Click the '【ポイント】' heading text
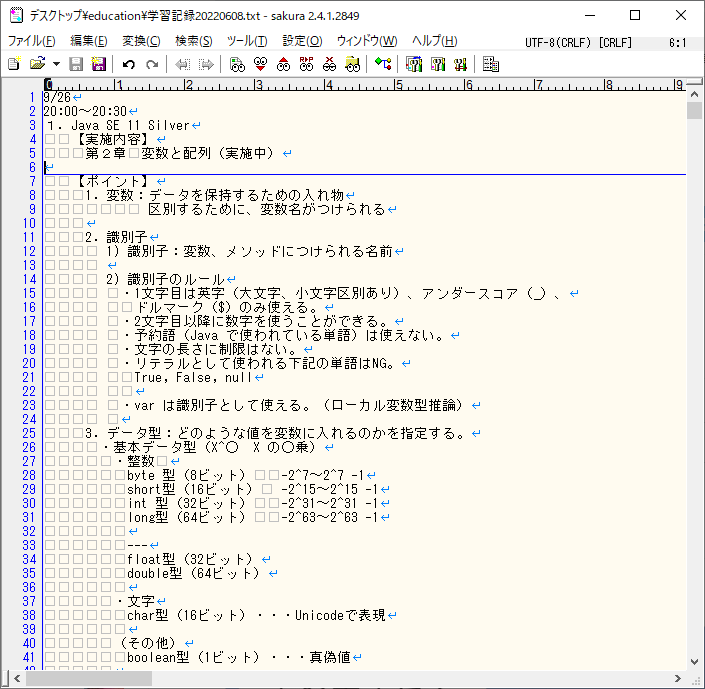The image size is (705, 689). tap(113, 181)
